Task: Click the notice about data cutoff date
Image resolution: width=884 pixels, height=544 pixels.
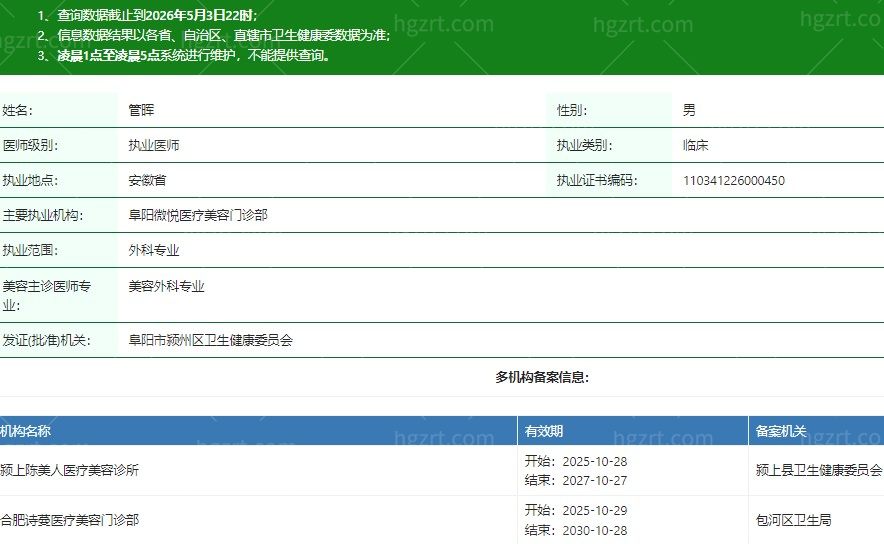Action: pos(148,15)
